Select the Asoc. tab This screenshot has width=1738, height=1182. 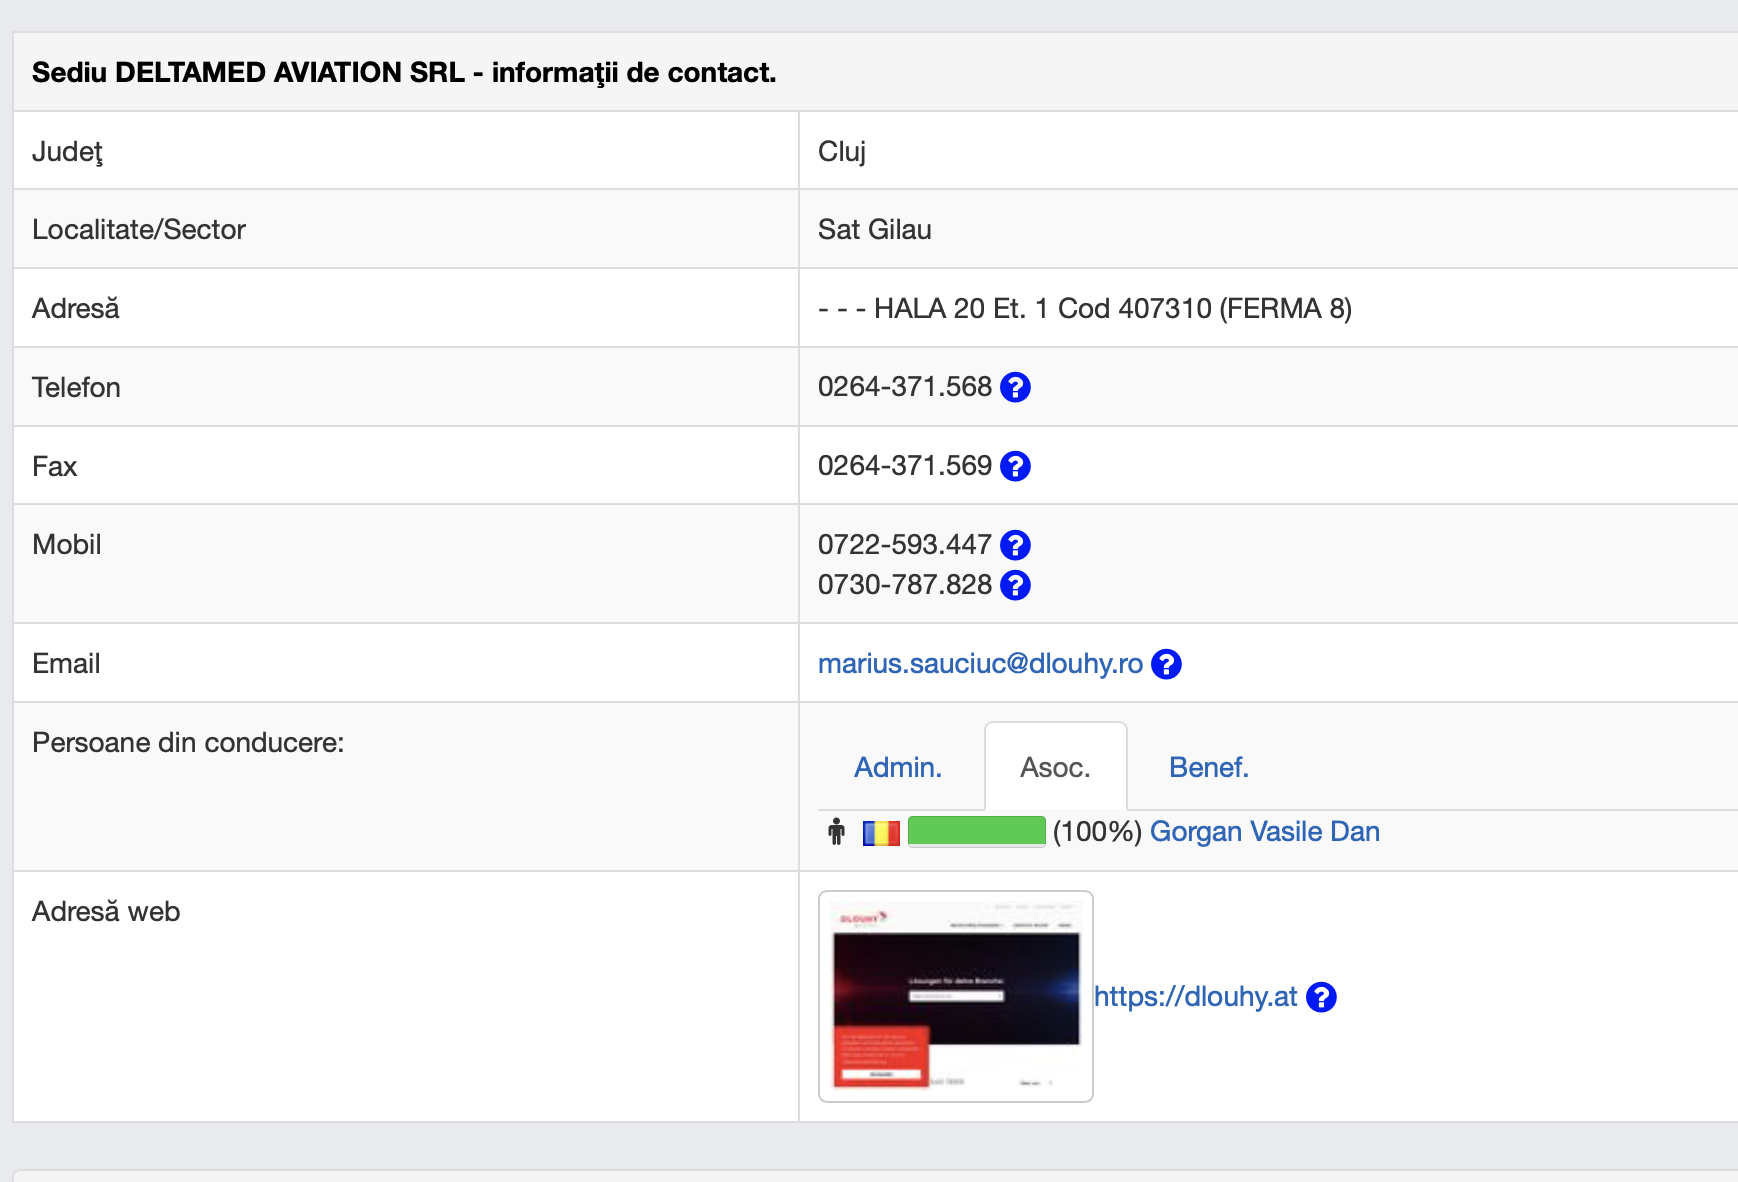coord(1055,767)
